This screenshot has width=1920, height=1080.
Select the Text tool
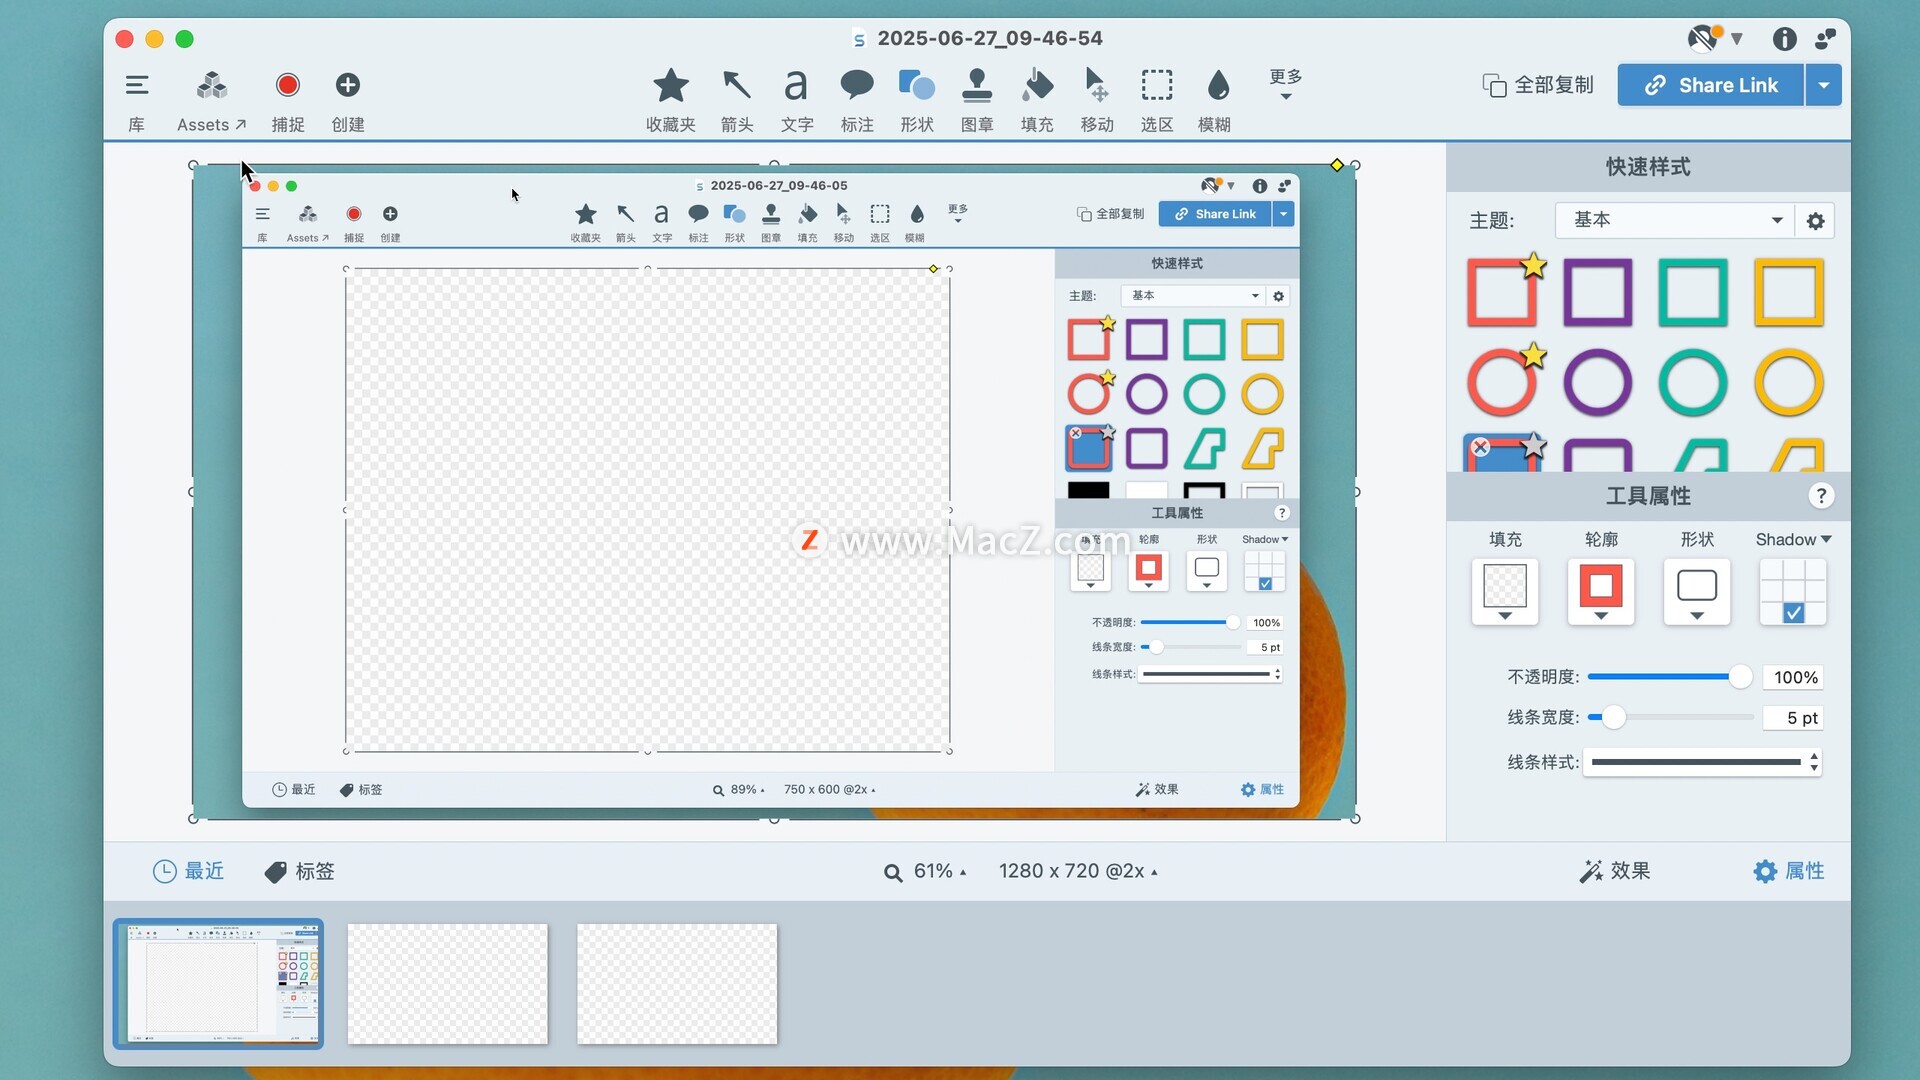[x=796, y=85]
